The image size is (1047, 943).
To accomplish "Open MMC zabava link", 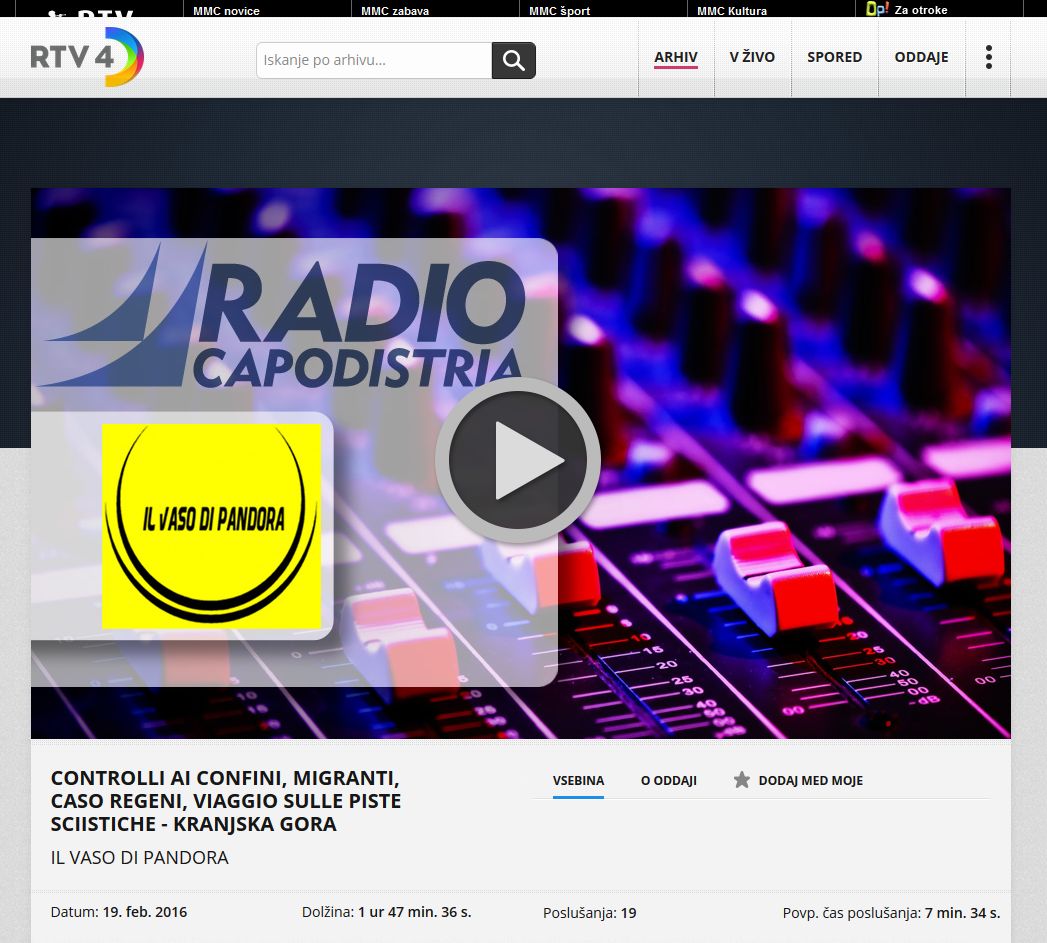I will click(395, 11).
